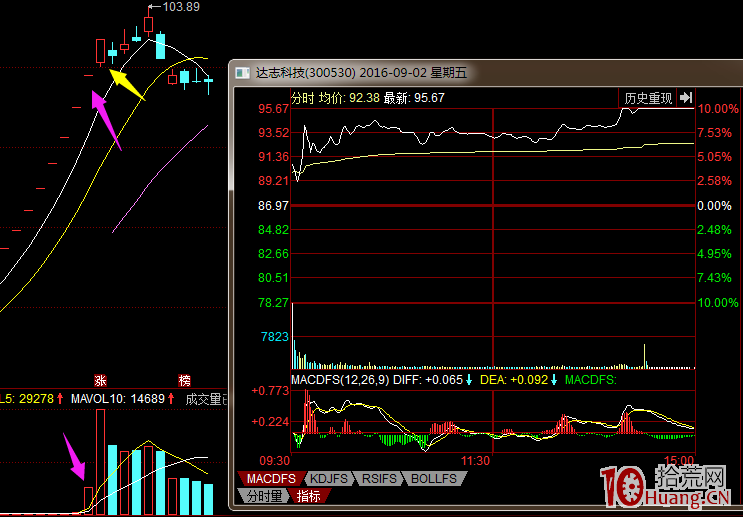Select the 指标 bottom tab
The width and height of the screenshot is (743, 517).
308,496
